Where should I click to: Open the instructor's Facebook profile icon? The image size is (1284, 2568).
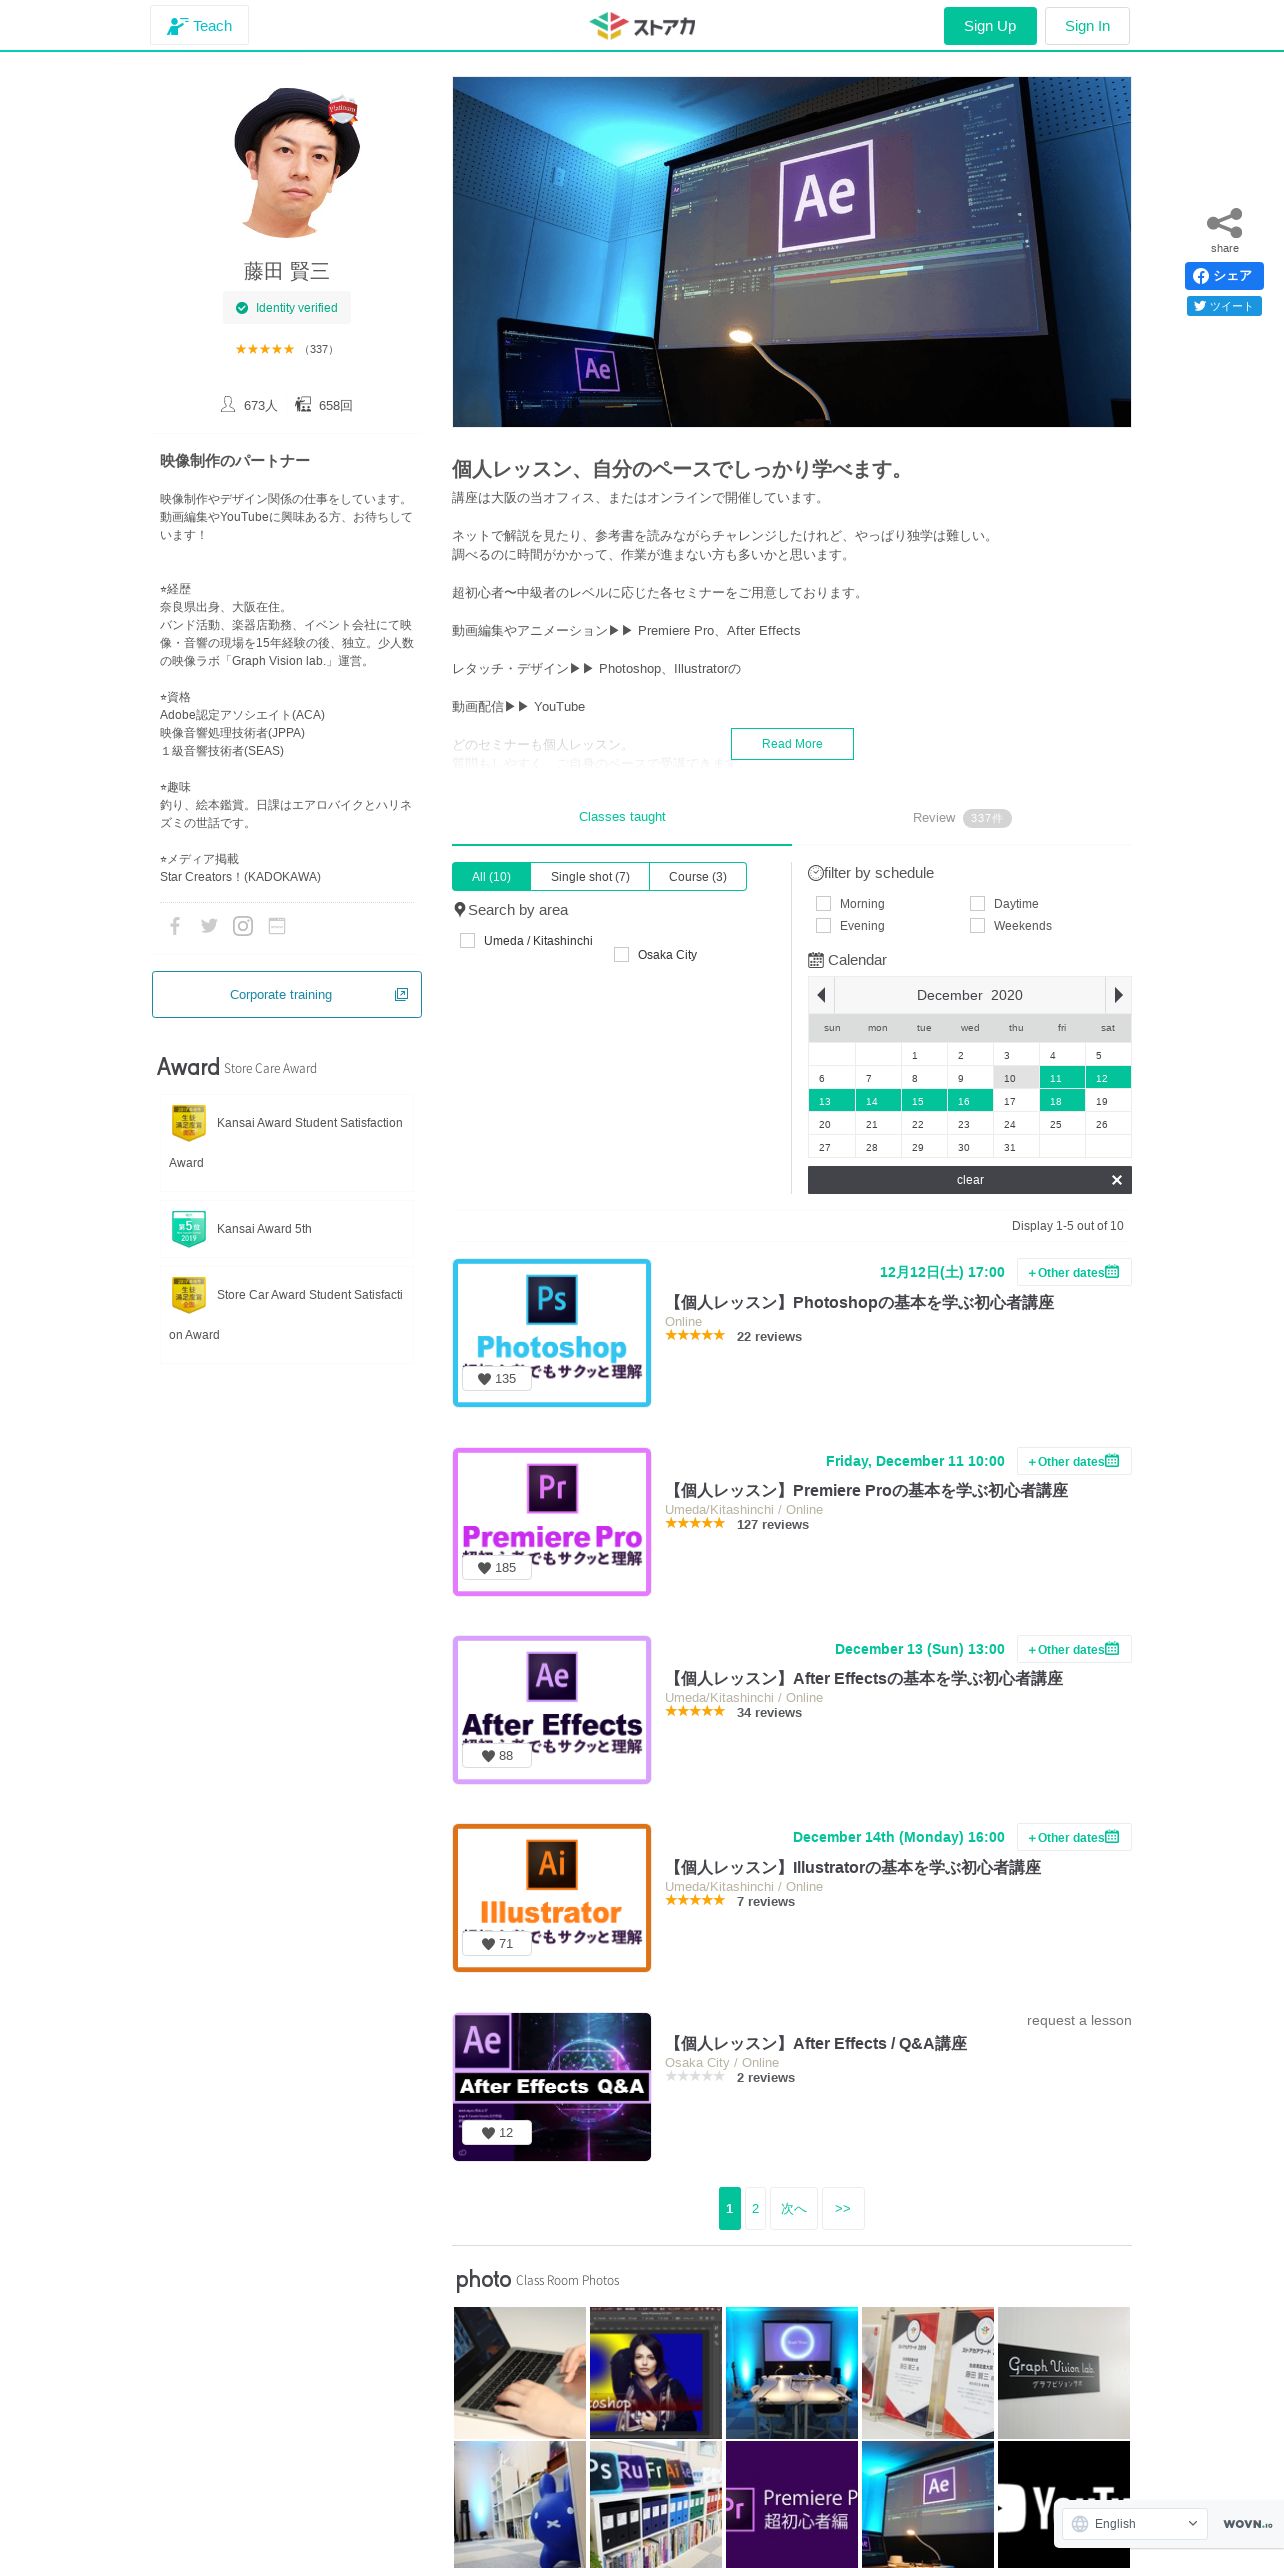175,926
